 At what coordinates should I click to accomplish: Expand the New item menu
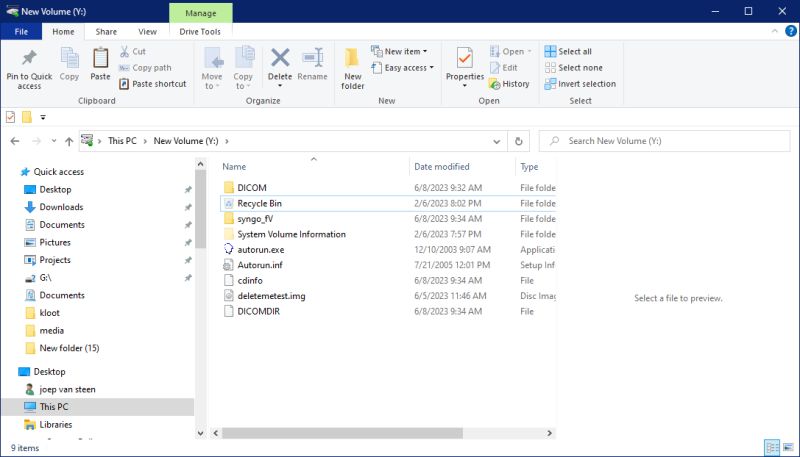(x=399, y=52)
